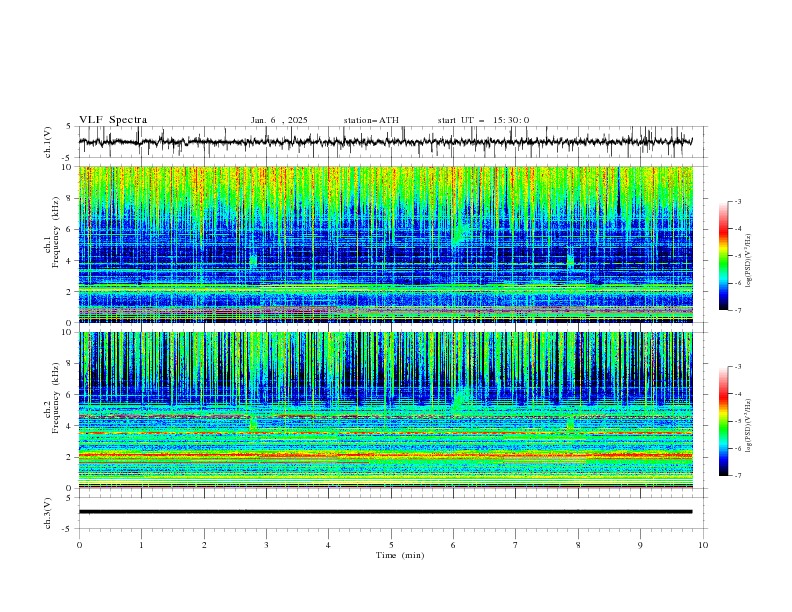Click the "Time (min)" x-axis label

coord(400,555)
